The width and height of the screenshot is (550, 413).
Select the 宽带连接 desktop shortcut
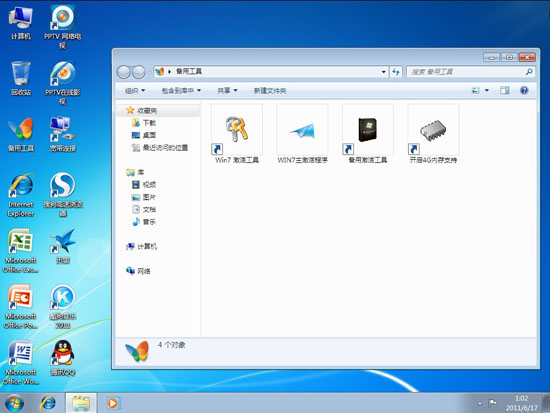pos(62,134)
